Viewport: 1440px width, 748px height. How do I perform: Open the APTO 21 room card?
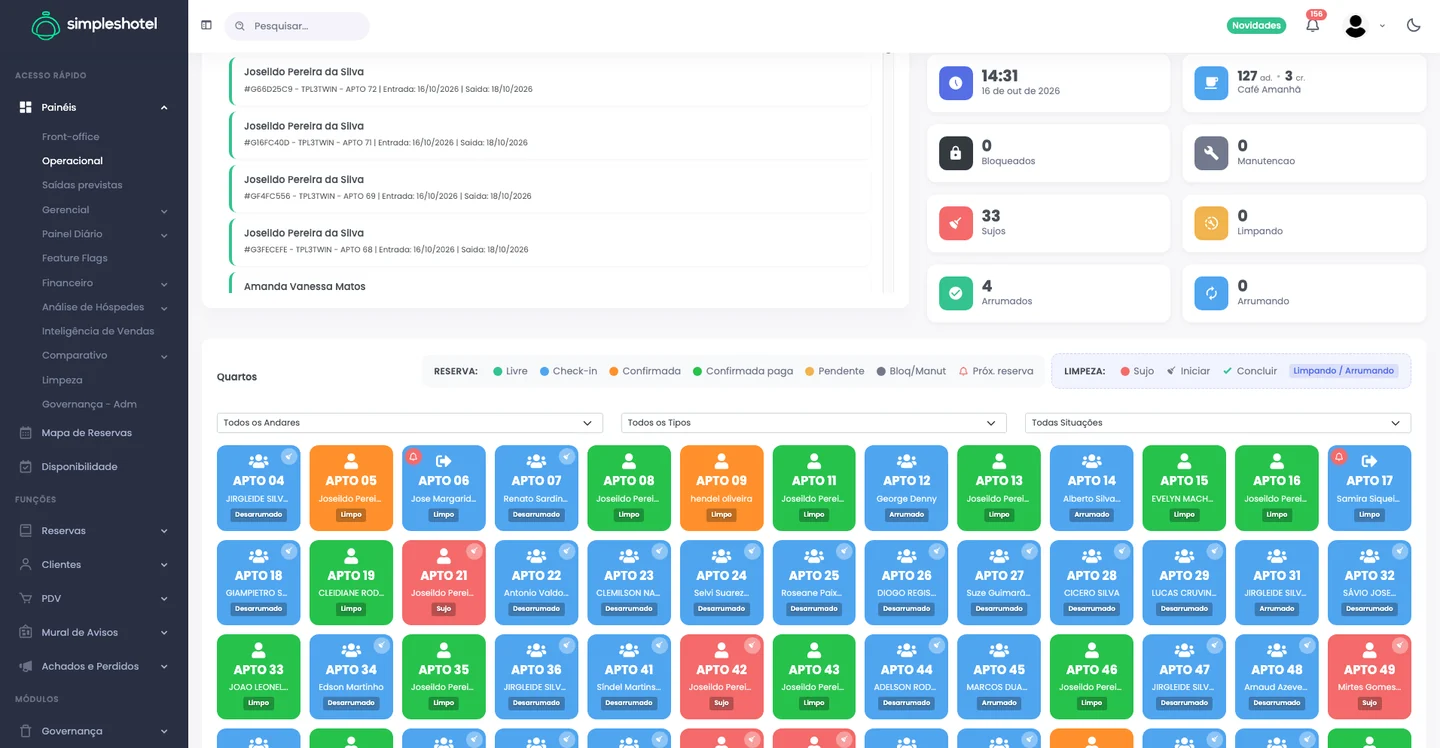coord(444,582)
